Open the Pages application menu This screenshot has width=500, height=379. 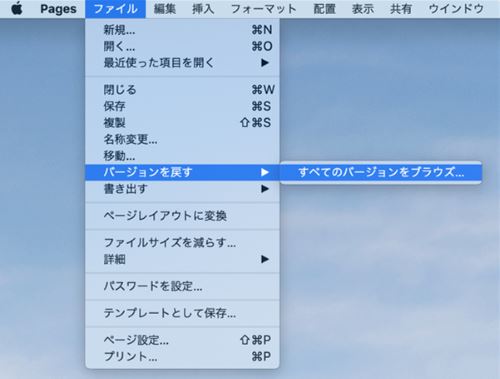pos(58,9)
